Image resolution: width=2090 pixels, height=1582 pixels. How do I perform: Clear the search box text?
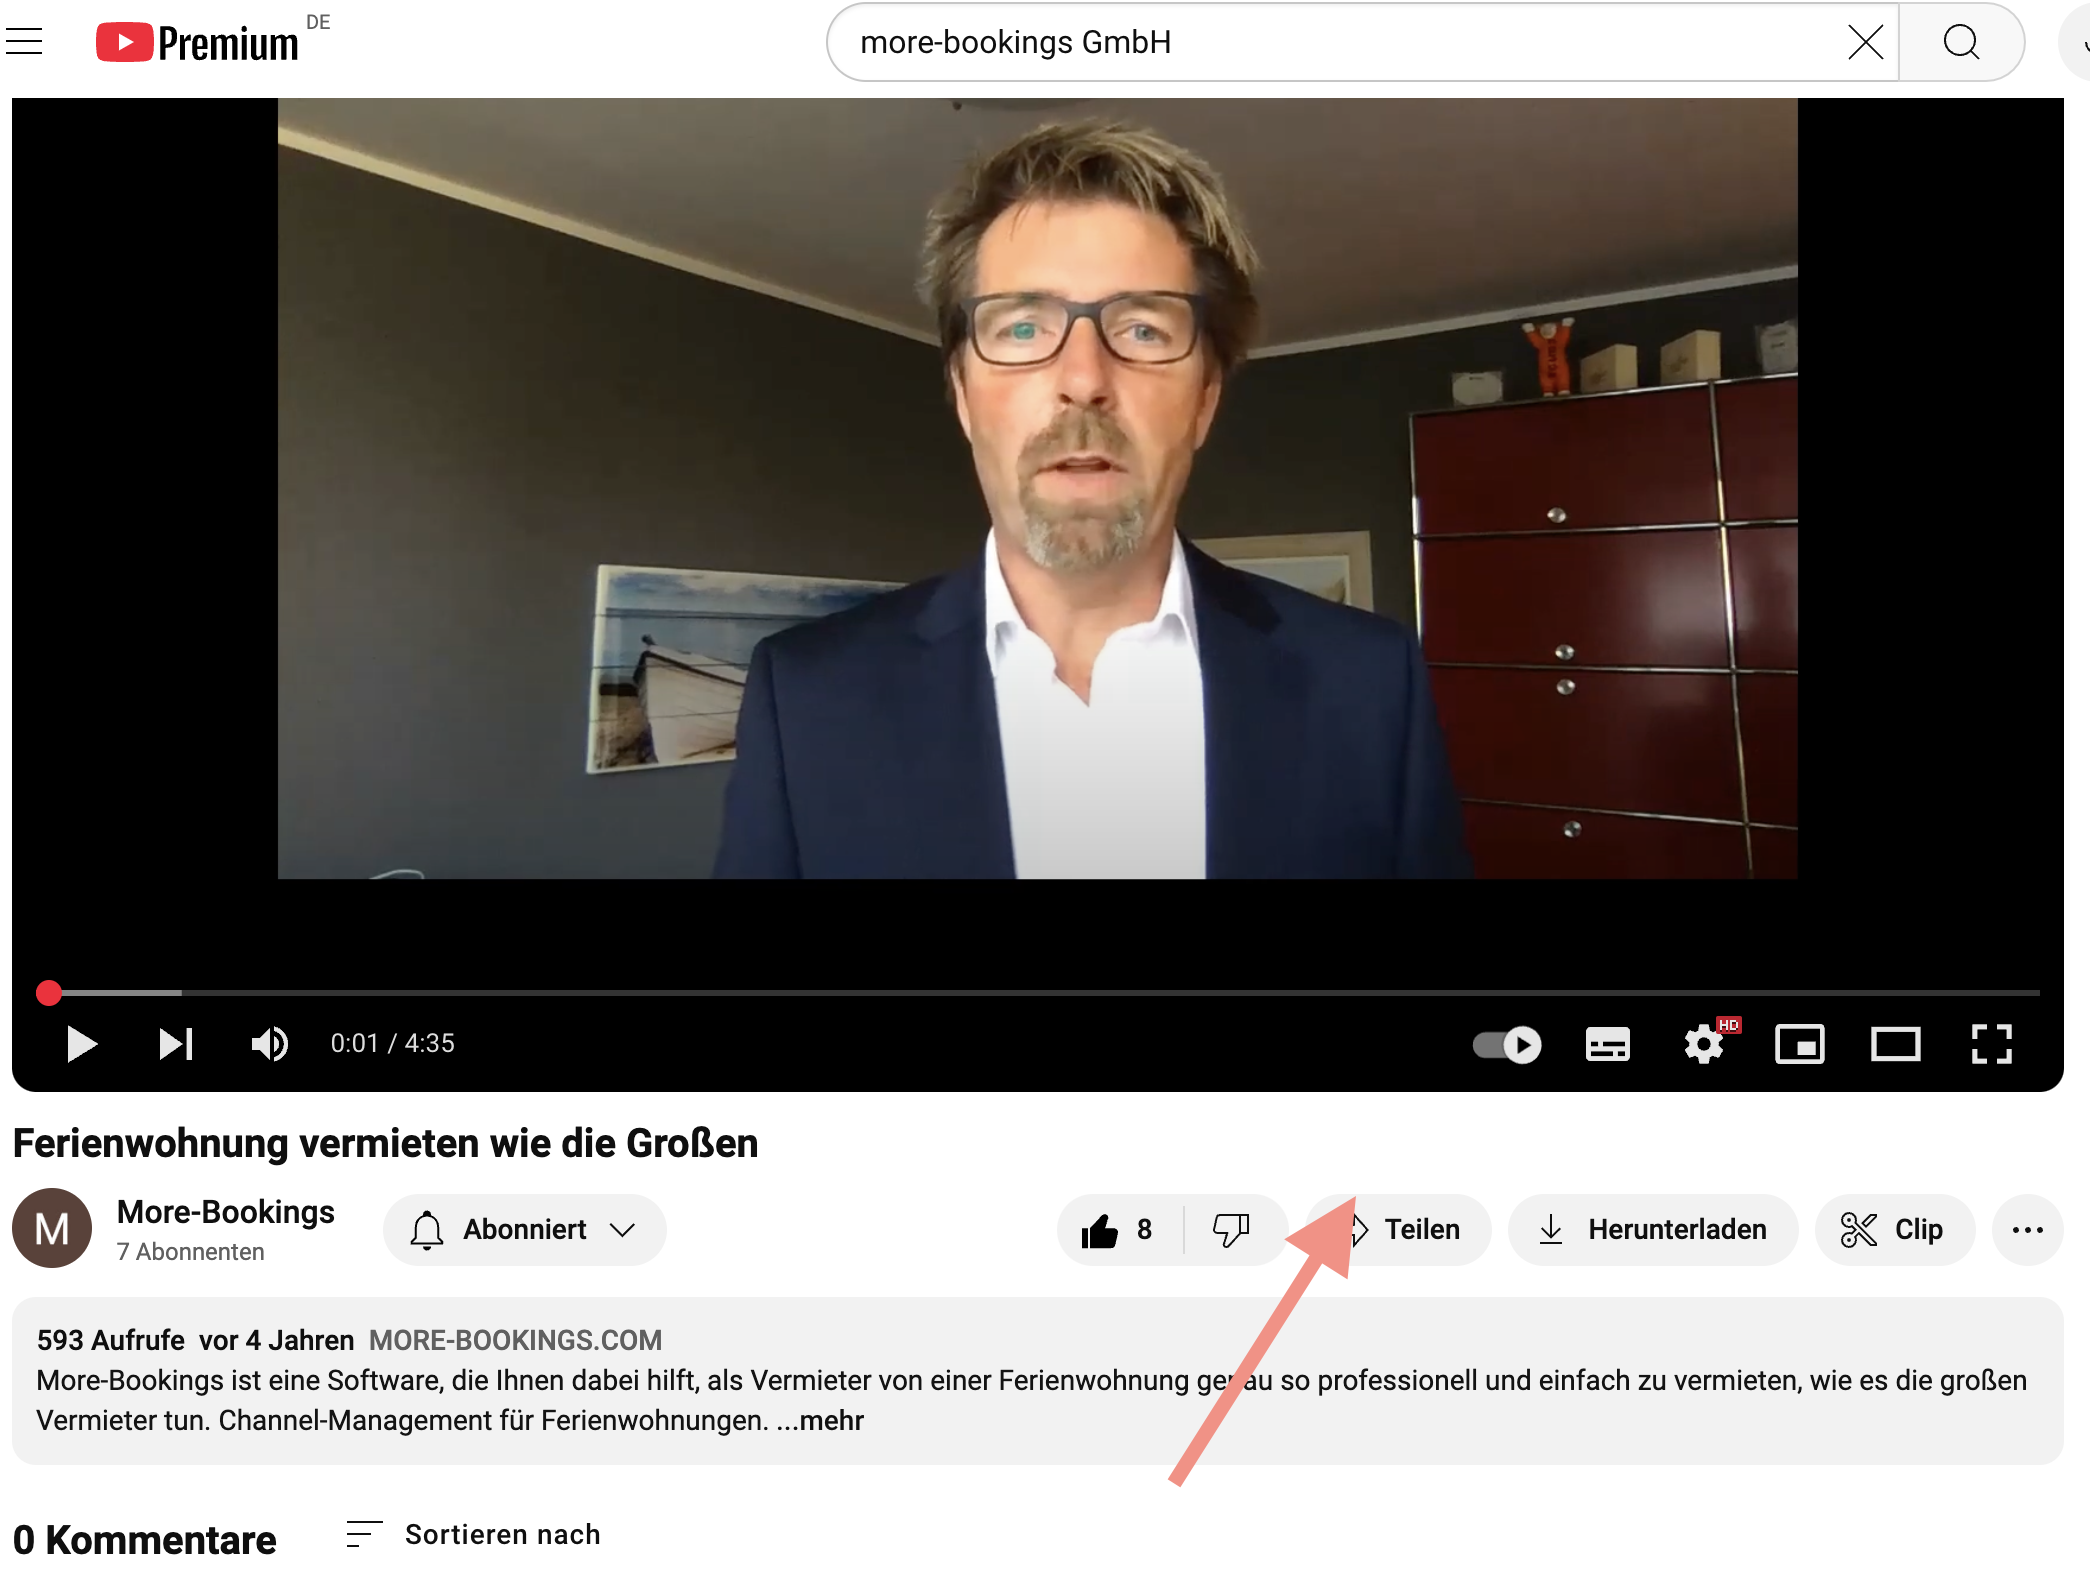coord(1865,42)
